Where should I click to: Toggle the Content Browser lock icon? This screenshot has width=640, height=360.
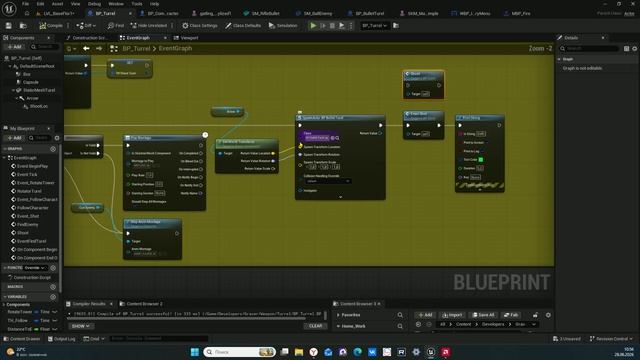coord(535,315)
